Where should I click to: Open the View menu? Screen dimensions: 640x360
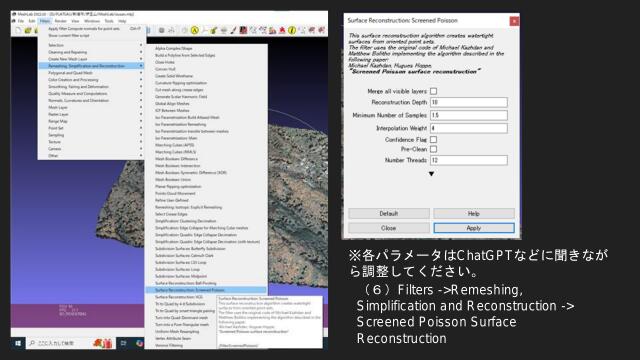[76, 21]
